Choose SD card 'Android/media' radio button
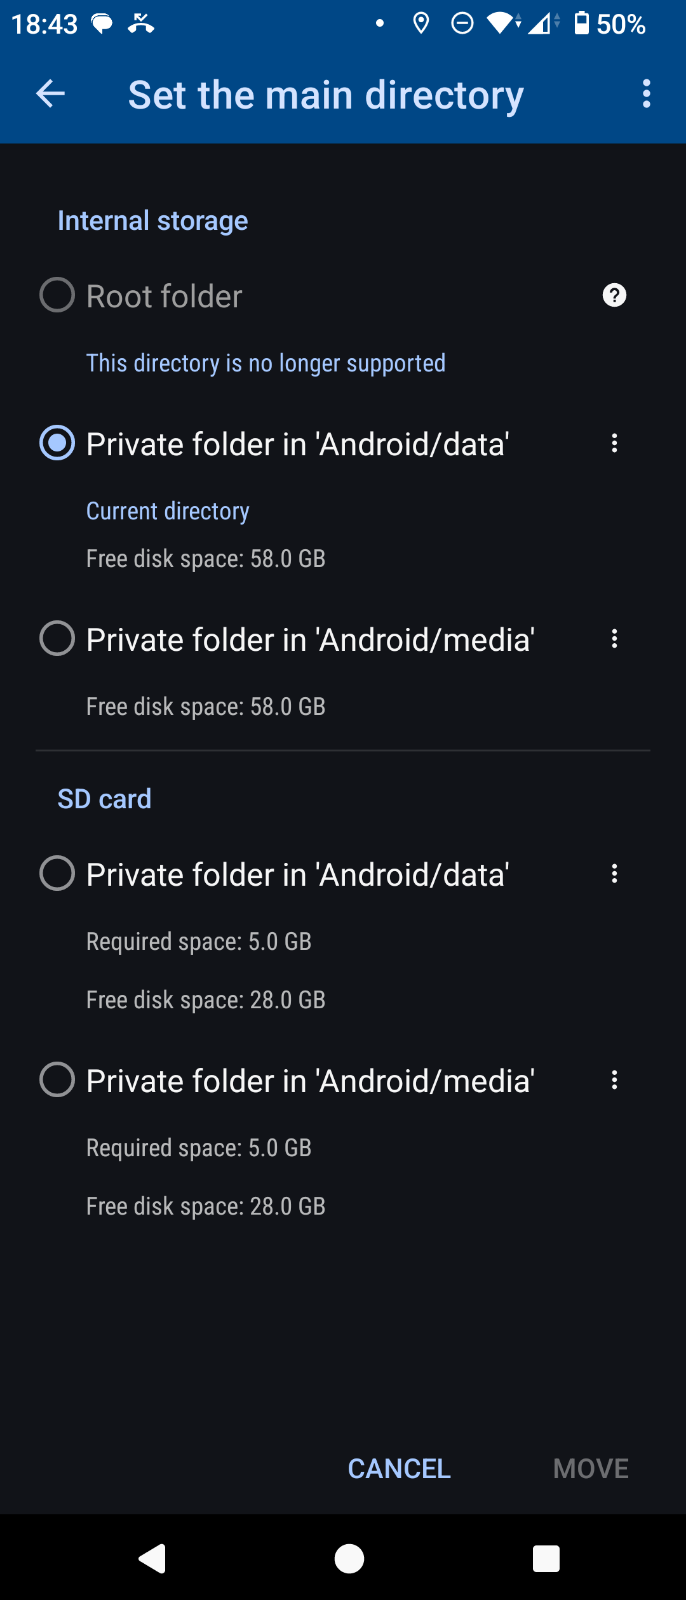This screenshot has height=1600, width=686. click(57, 1080)
